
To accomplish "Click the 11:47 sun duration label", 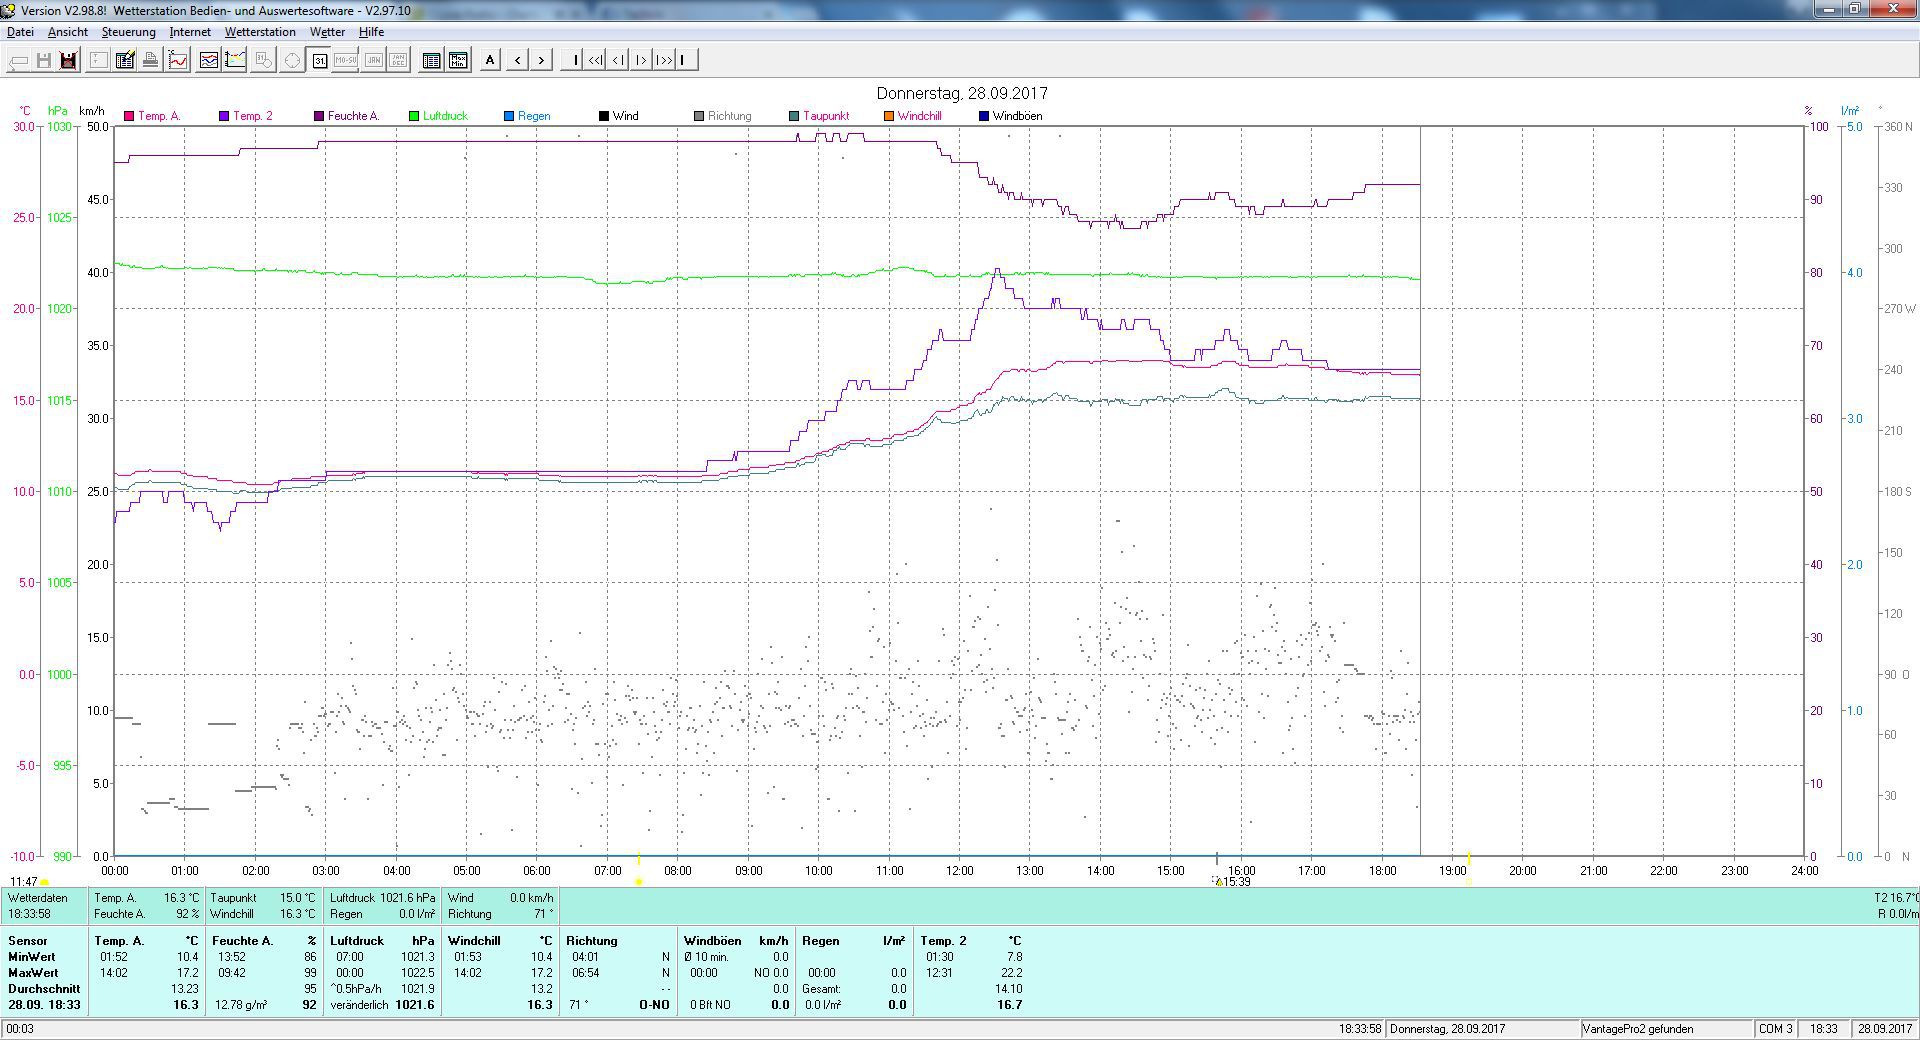I will point(23,882).
